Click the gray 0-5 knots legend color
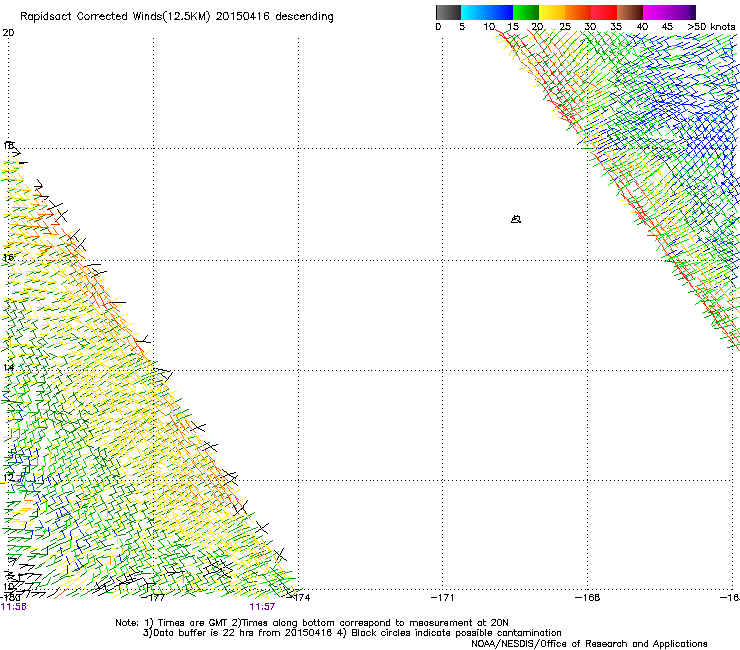This screenshot has width=740, height=650. [448, 12]
